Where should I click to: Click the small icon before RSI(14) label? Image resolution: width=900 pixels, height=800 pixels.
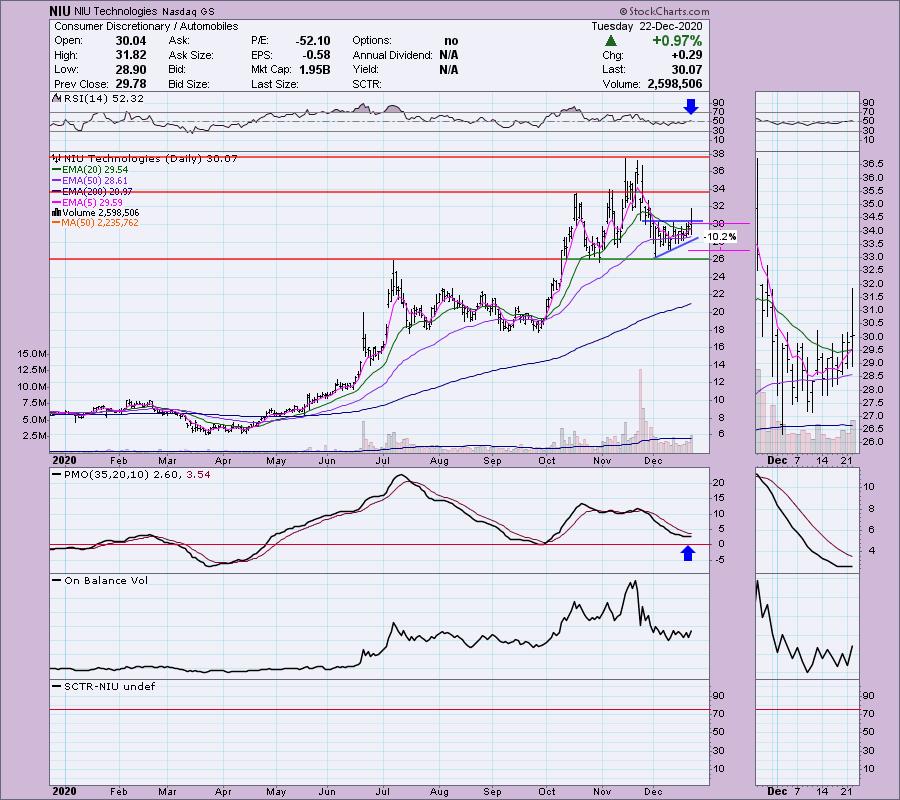pos(56,98)
